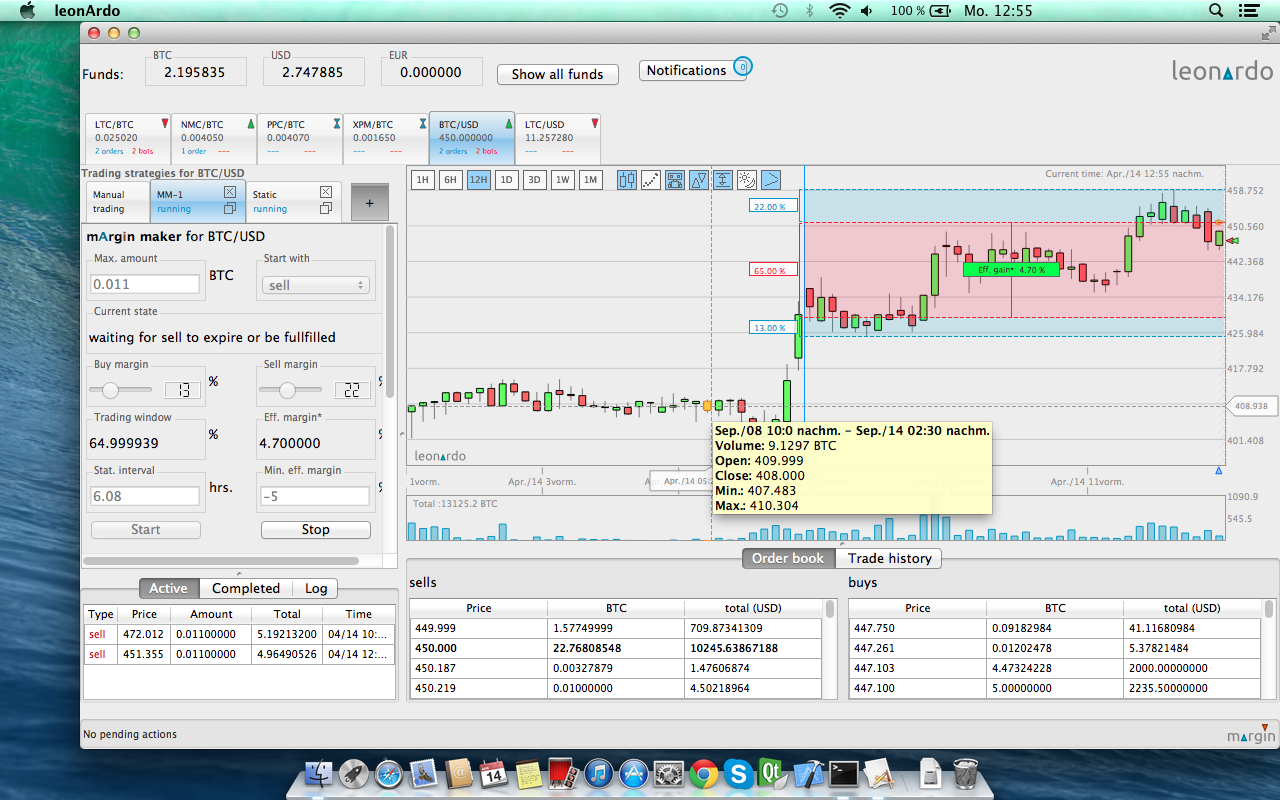Select the PPC/BTC market tab
The image size is (1280, 800).
(300, 138)
